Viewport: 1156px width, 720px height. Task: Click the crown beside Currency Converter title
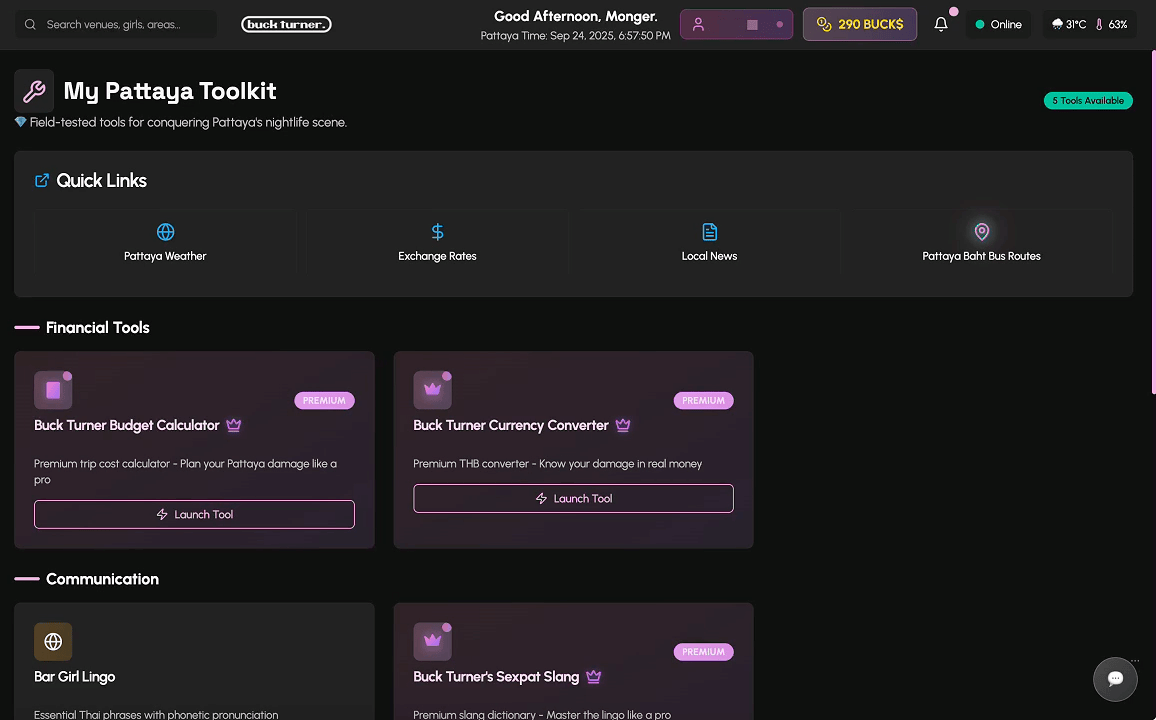pos(623,425)
